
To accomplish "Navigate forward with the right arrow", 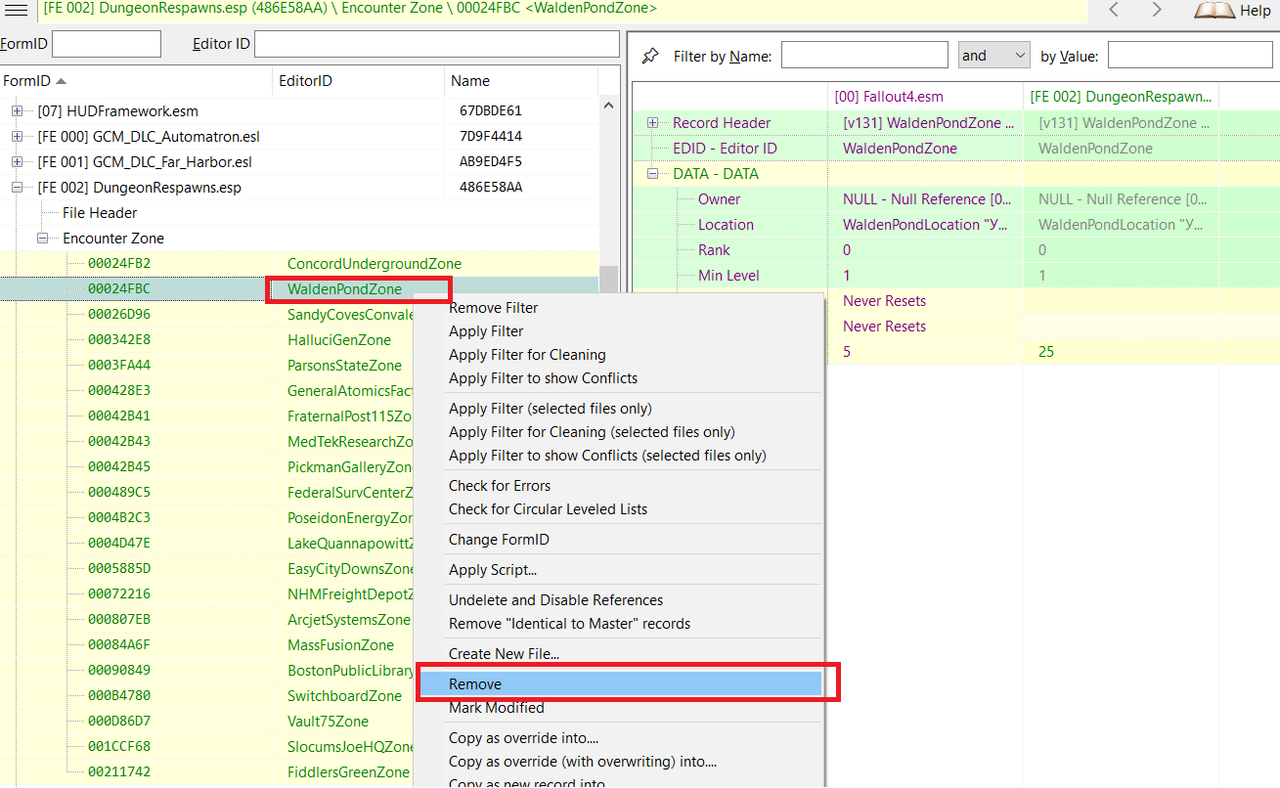I will [1157, 10].
